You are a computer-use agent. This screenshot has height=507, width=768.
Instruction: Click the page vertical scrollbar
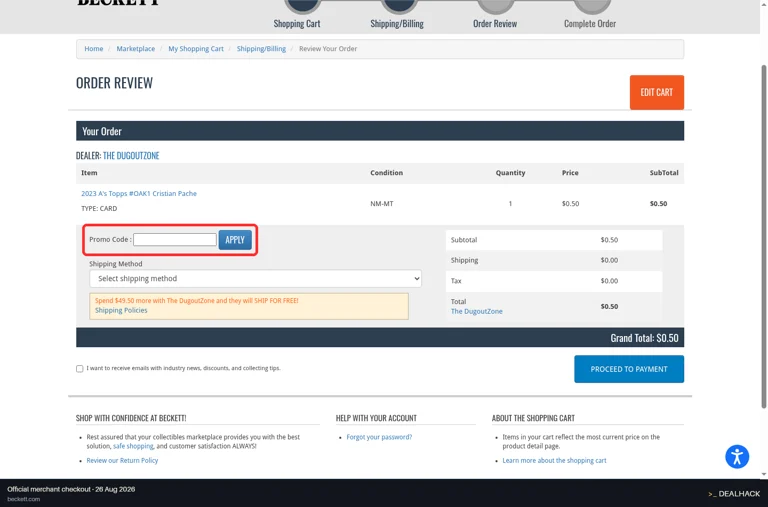764,236
